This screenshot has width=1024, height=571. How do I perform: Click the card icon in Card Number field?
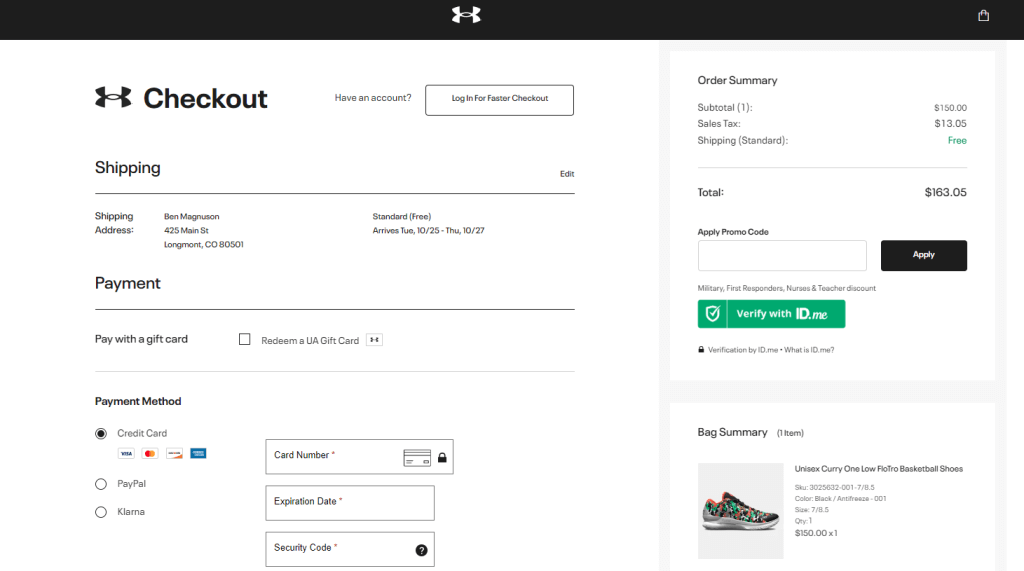[x=417, y=458]
